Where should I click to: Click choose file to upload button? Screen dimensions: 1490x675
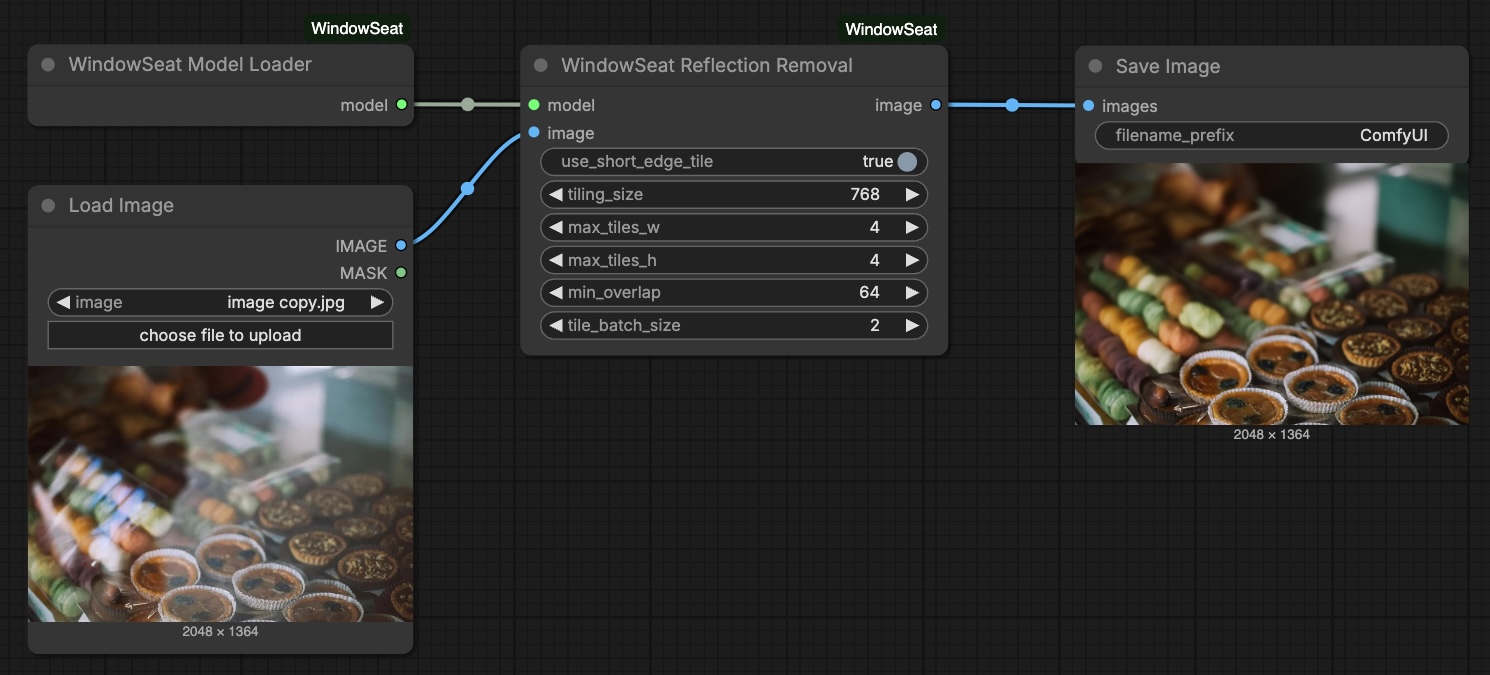220,335
